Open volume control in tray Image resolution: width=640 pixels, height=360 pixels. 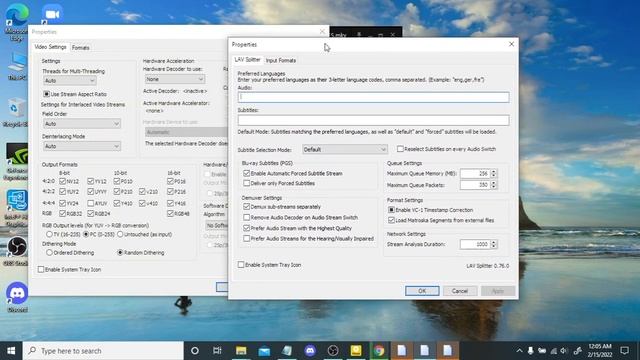(x=564, y=351)
